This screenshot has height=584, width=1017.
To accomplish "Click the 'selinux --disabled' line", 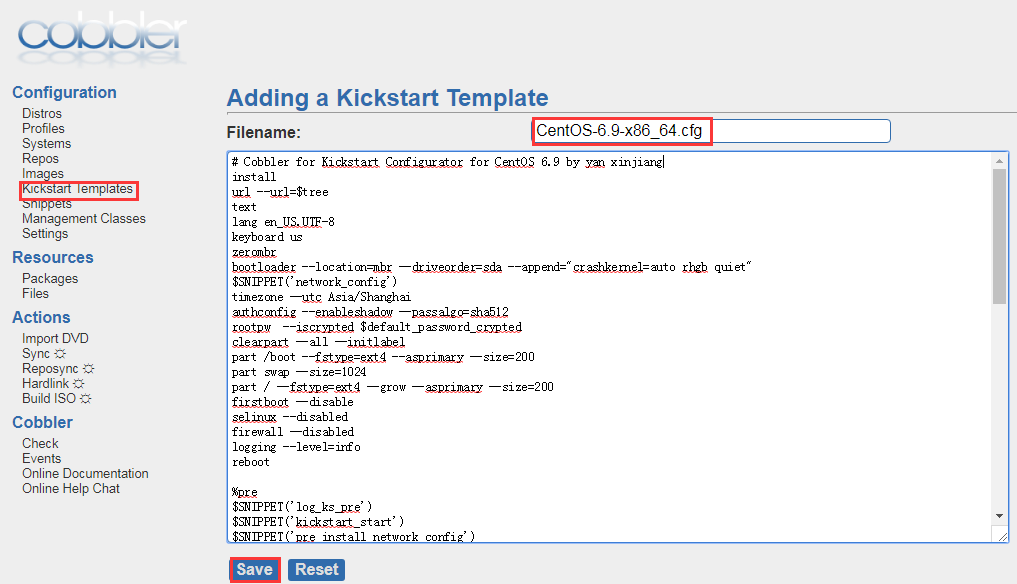I will pos(290,417).
